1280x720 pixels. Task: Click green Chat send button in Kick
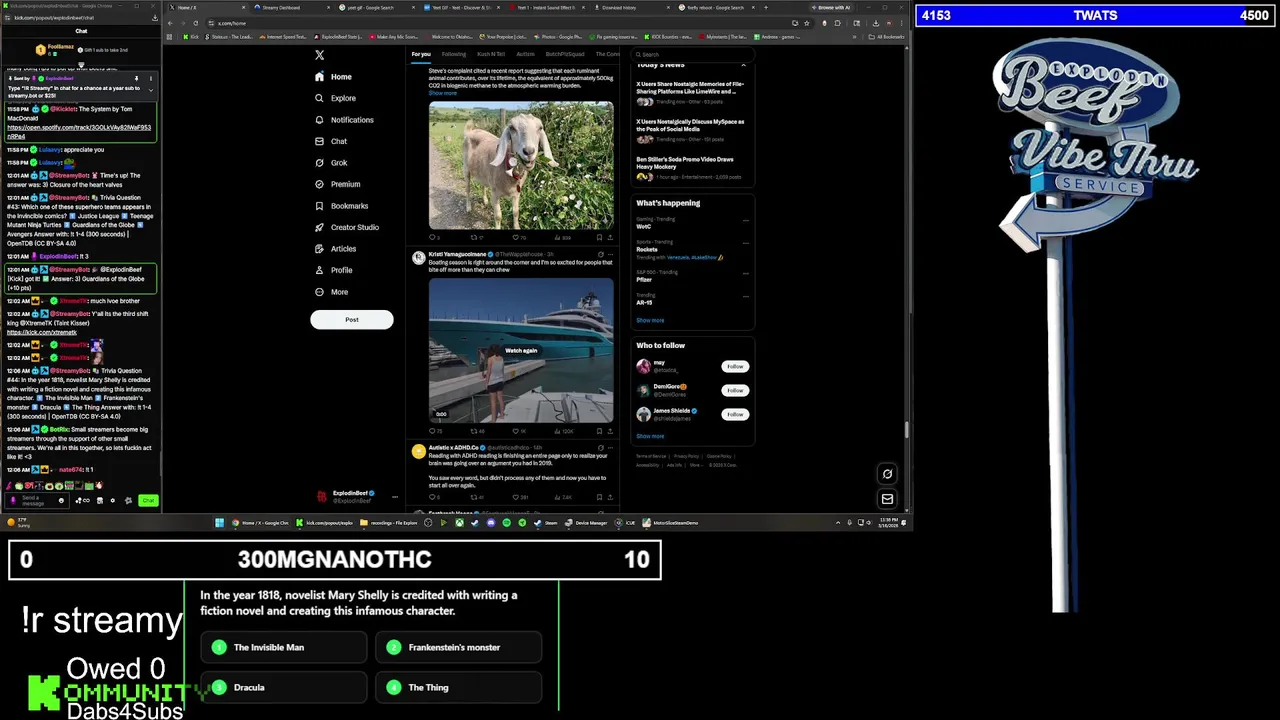[148, 500]
